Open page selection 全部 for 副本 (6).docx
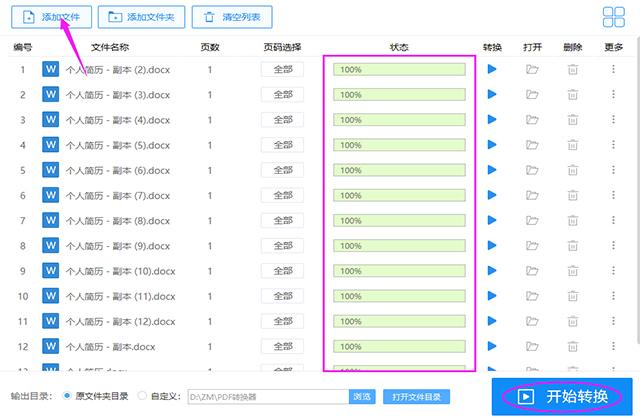Screen dimensions: 640x420 (282, 170)
